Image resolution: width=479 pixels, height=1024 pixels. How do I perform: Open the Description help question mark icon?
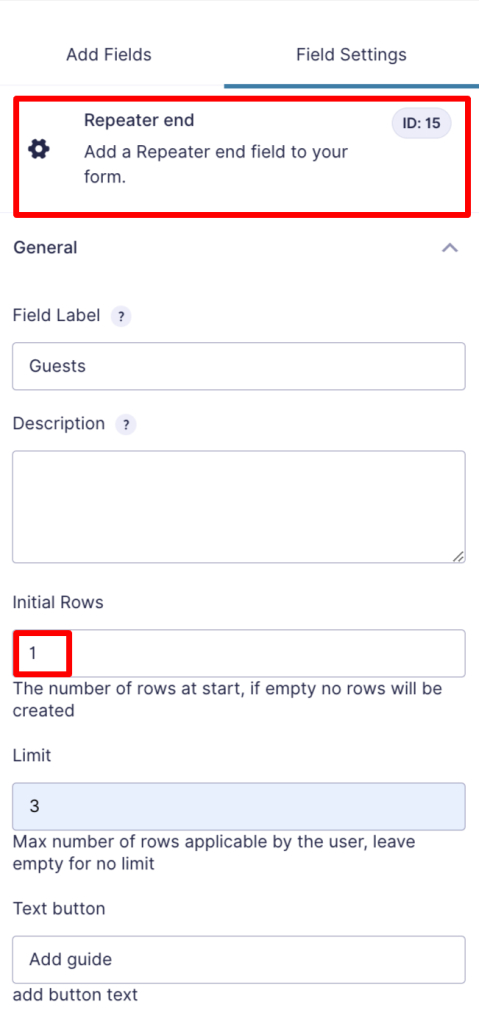tap(125, 425)
